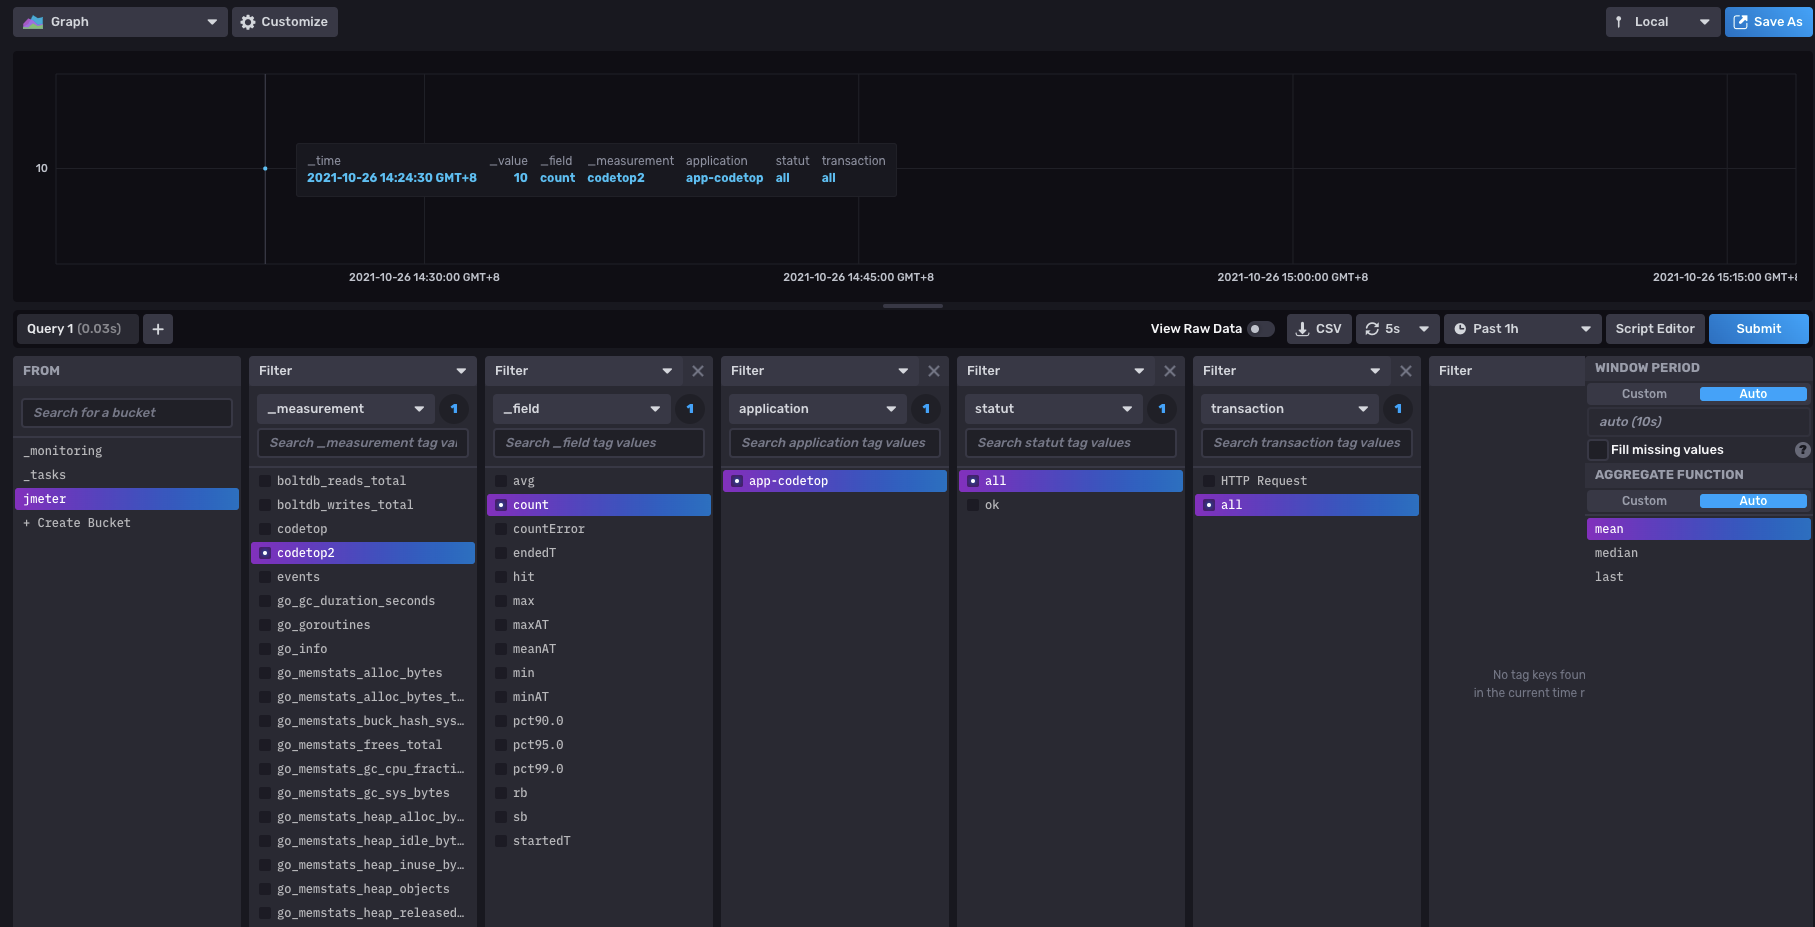
Task: Open the Local timezone dropdown
Action: pos(1662,22)
